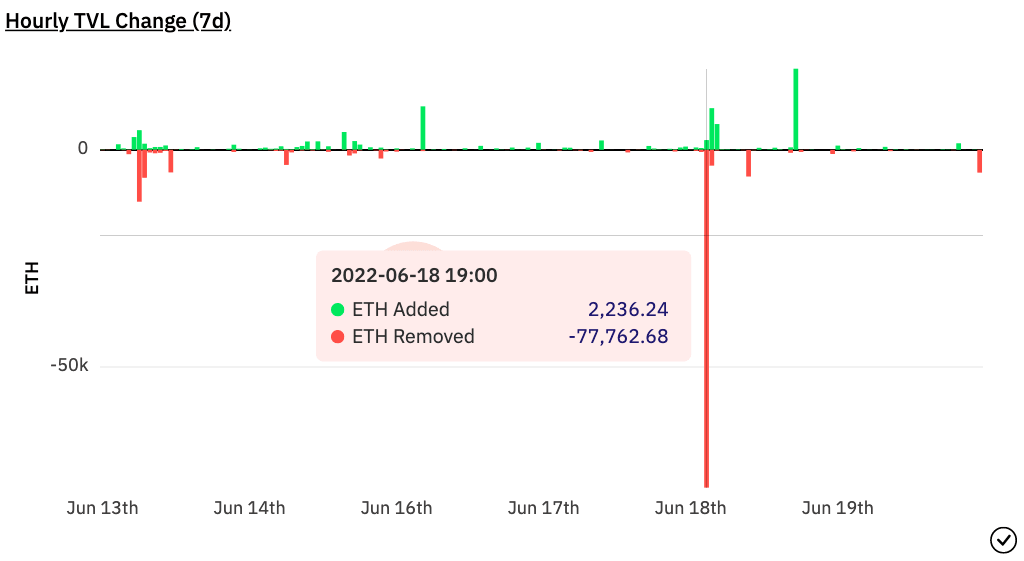Select the Jun 13th x-axis label
Screen dimensions: 1024x561
(102, 508)
